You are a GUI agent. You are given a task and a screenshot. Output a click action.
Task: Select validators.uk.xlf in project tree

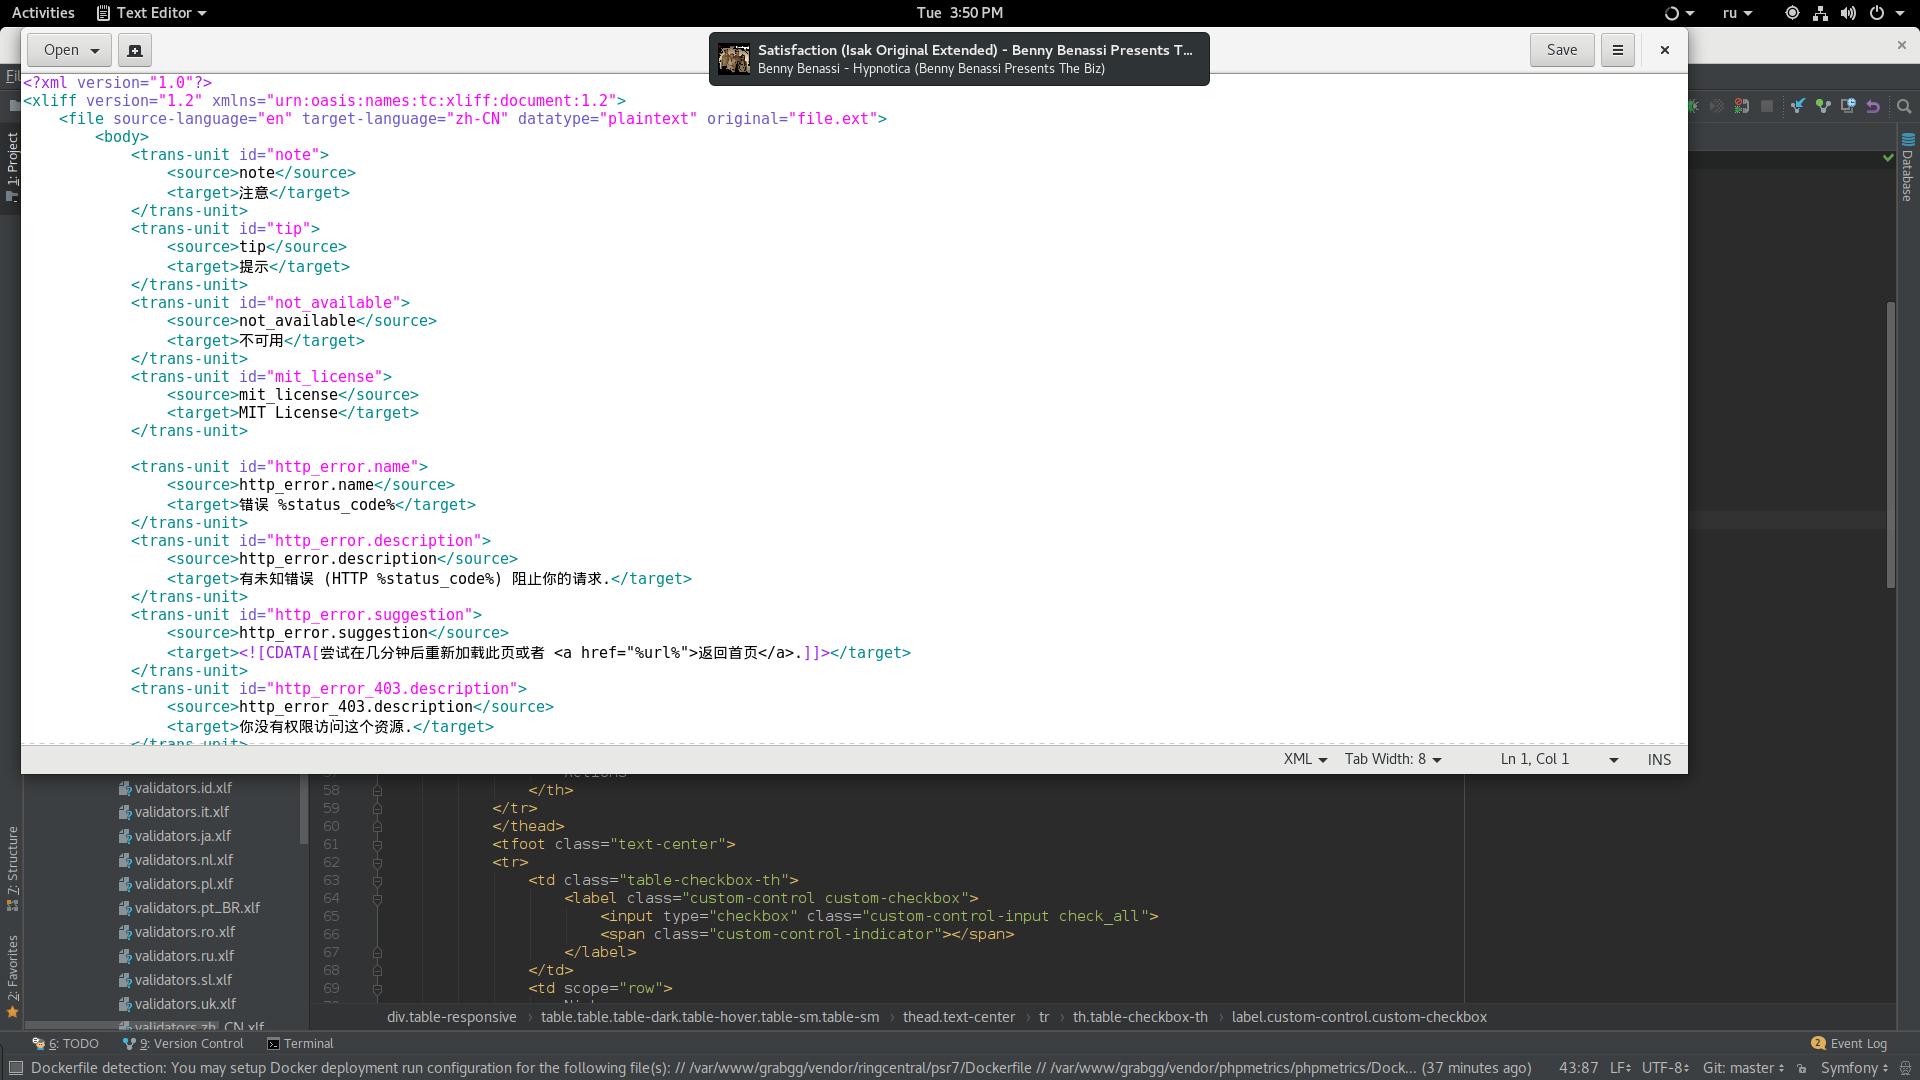pos(185,1004)
